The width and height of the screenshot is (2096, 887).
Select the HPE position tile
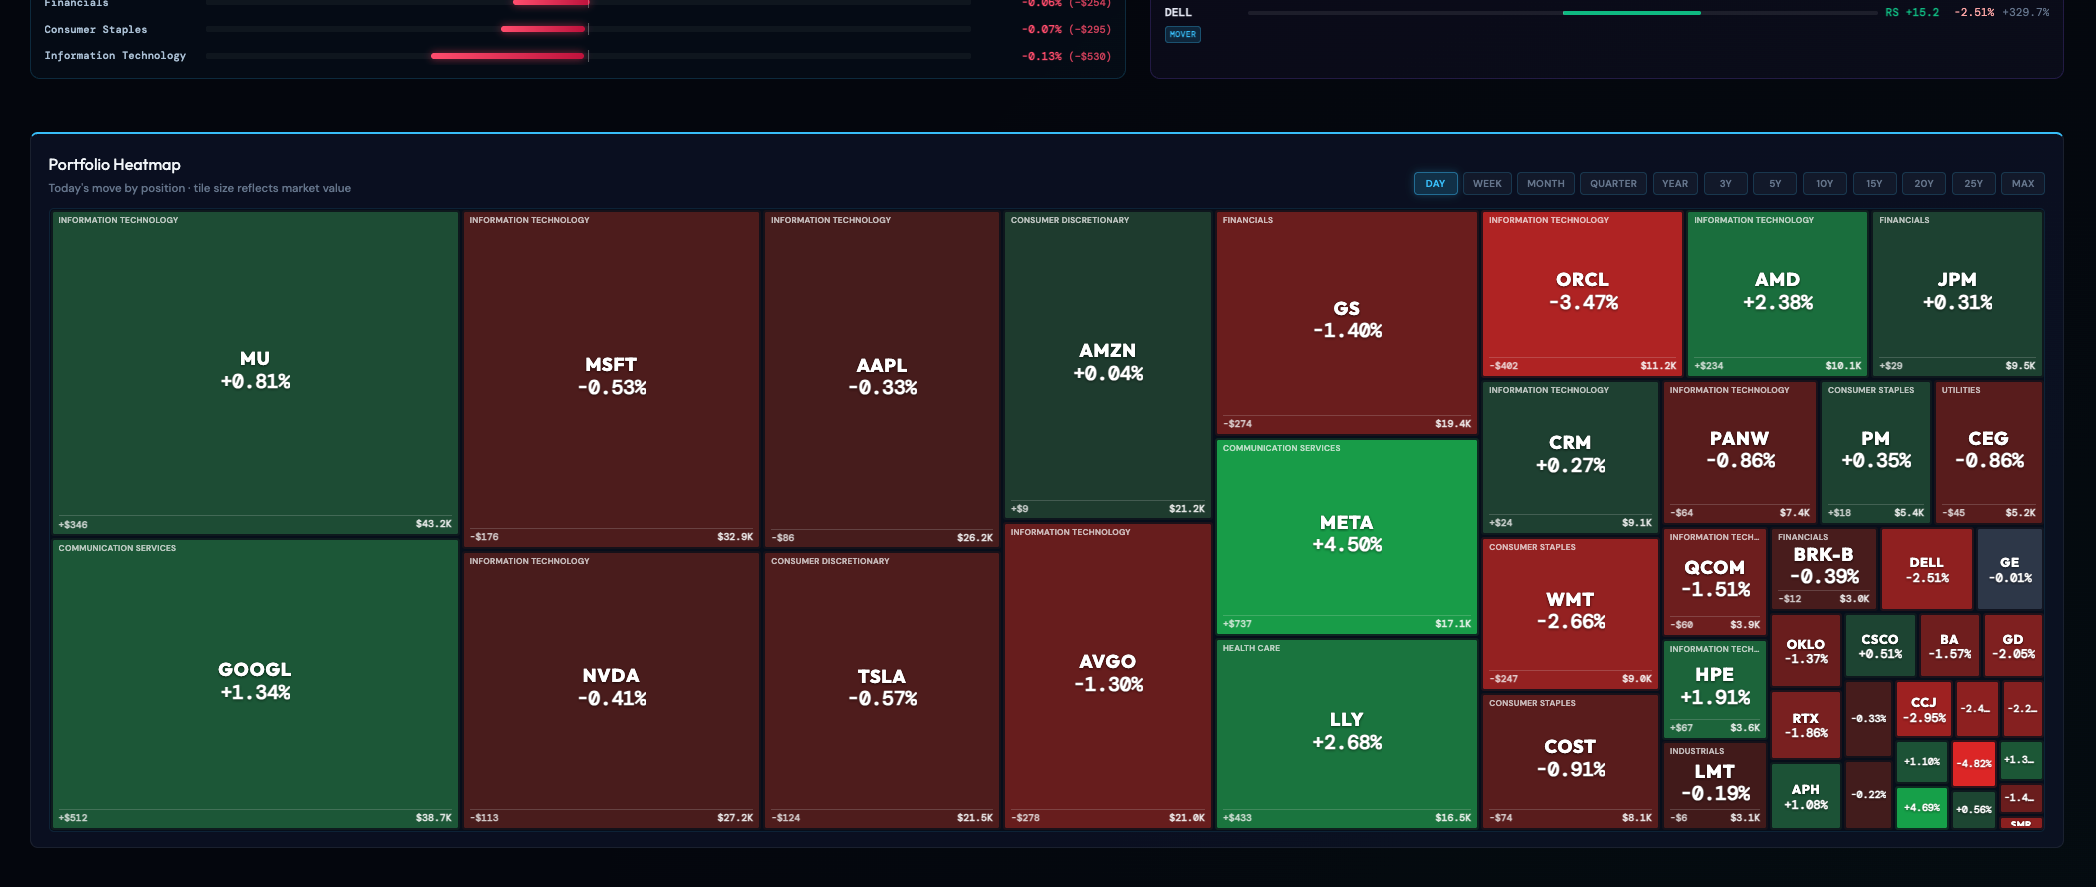pyautogui.click(x=1714, y=688)
